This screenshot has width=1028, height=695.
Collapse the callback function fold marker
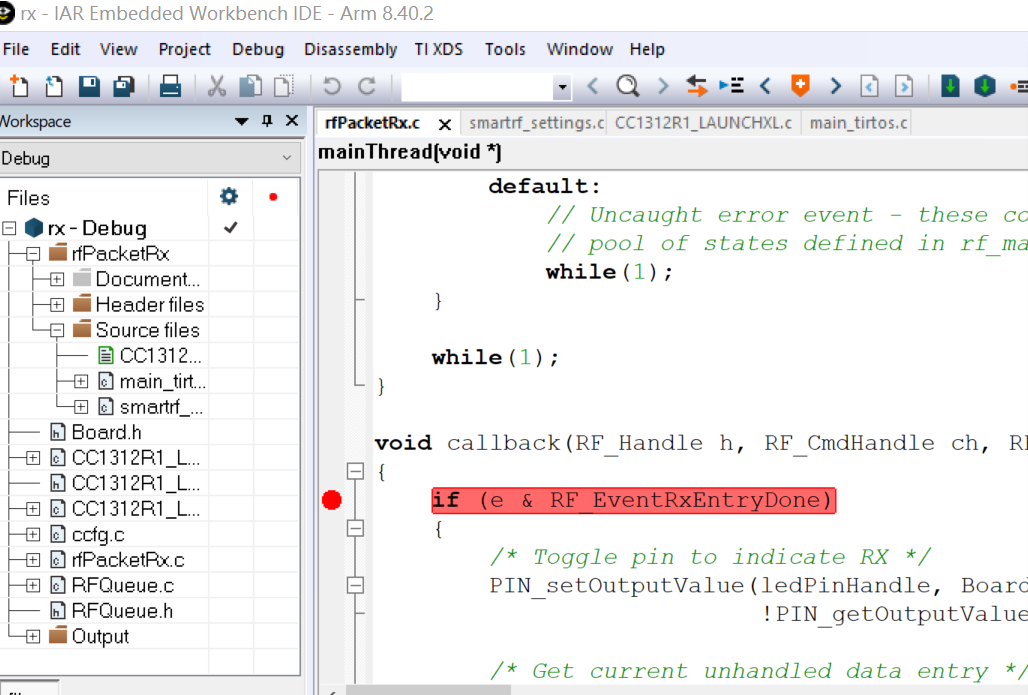click(x=355, y=471)
